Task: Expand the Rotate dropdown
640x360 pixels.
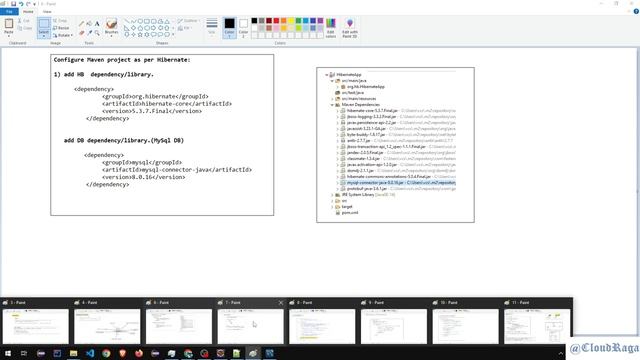Action: pyautogui.click(x=63, y=36)
